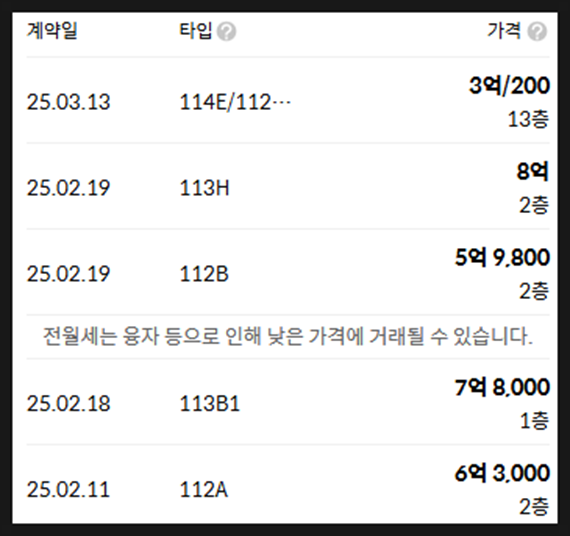
Task: Click the 5억 9,800 price
Action: click(502, 257)
